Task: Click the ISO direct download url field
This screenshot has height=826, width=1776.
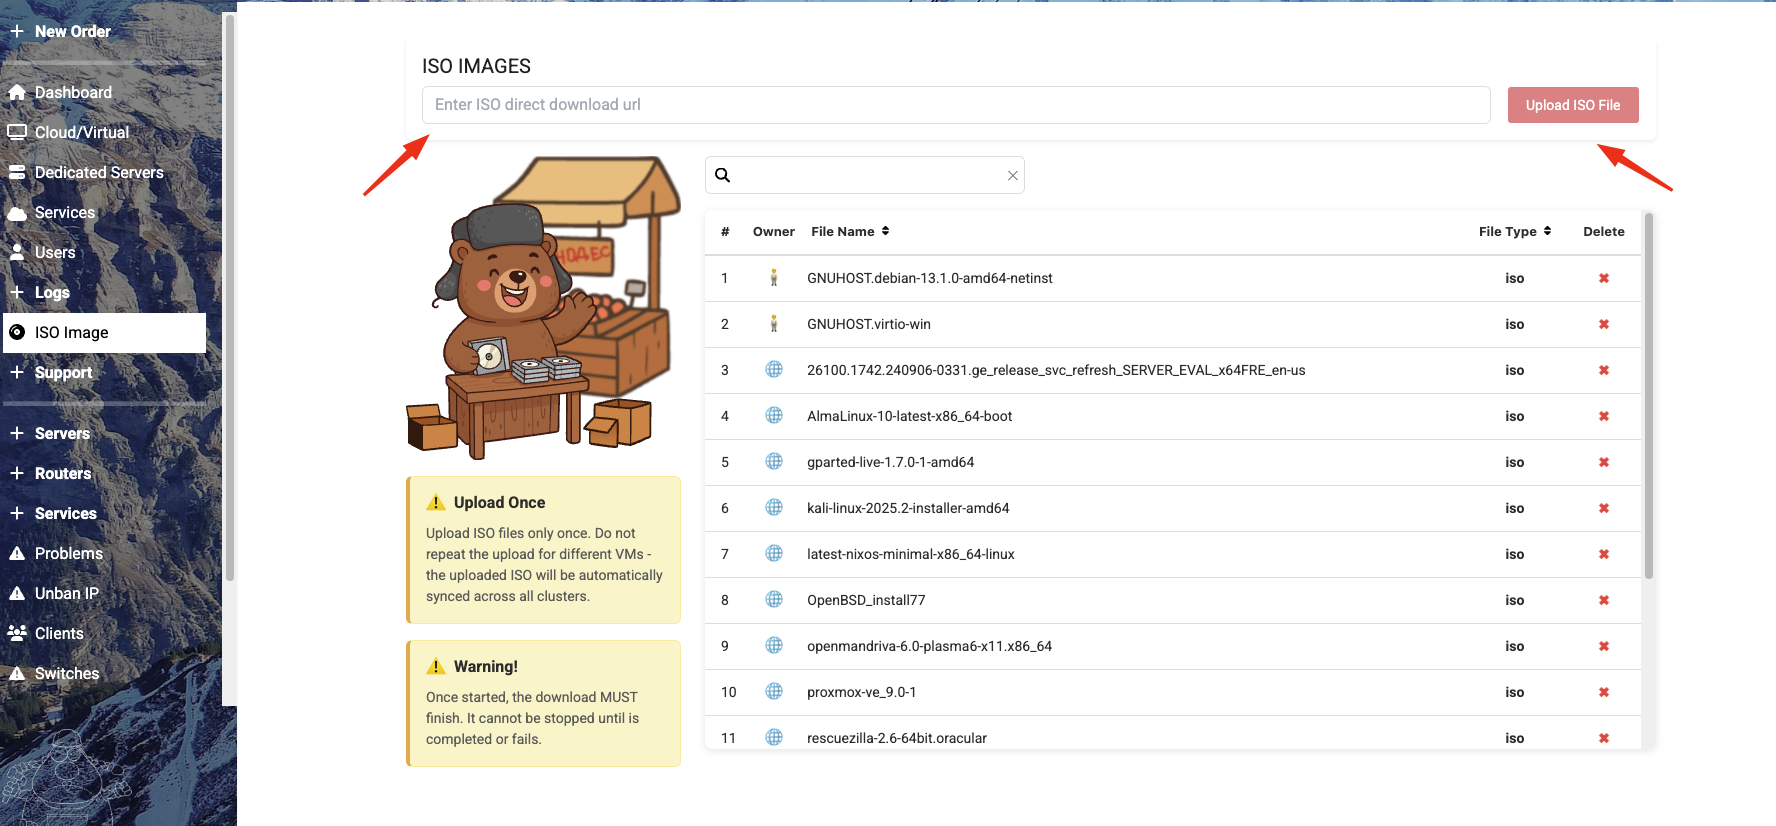Action: [x=955, y=105]
